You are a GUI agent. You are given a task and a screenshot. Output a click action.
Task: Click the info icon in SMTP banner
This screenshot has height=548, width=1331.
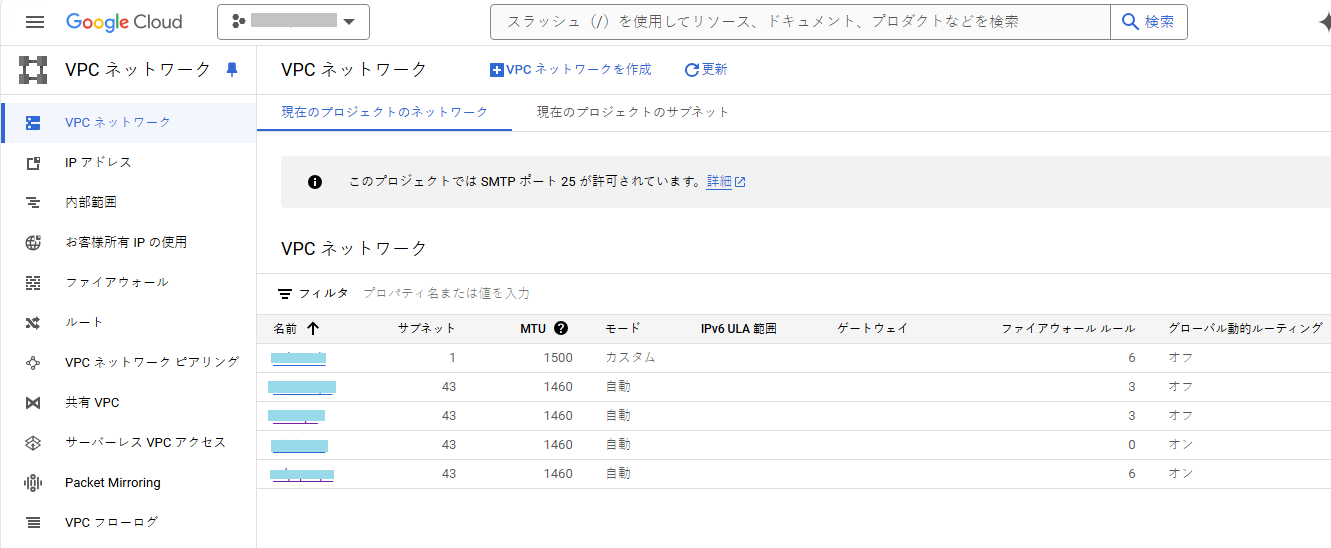coord(315,182)
